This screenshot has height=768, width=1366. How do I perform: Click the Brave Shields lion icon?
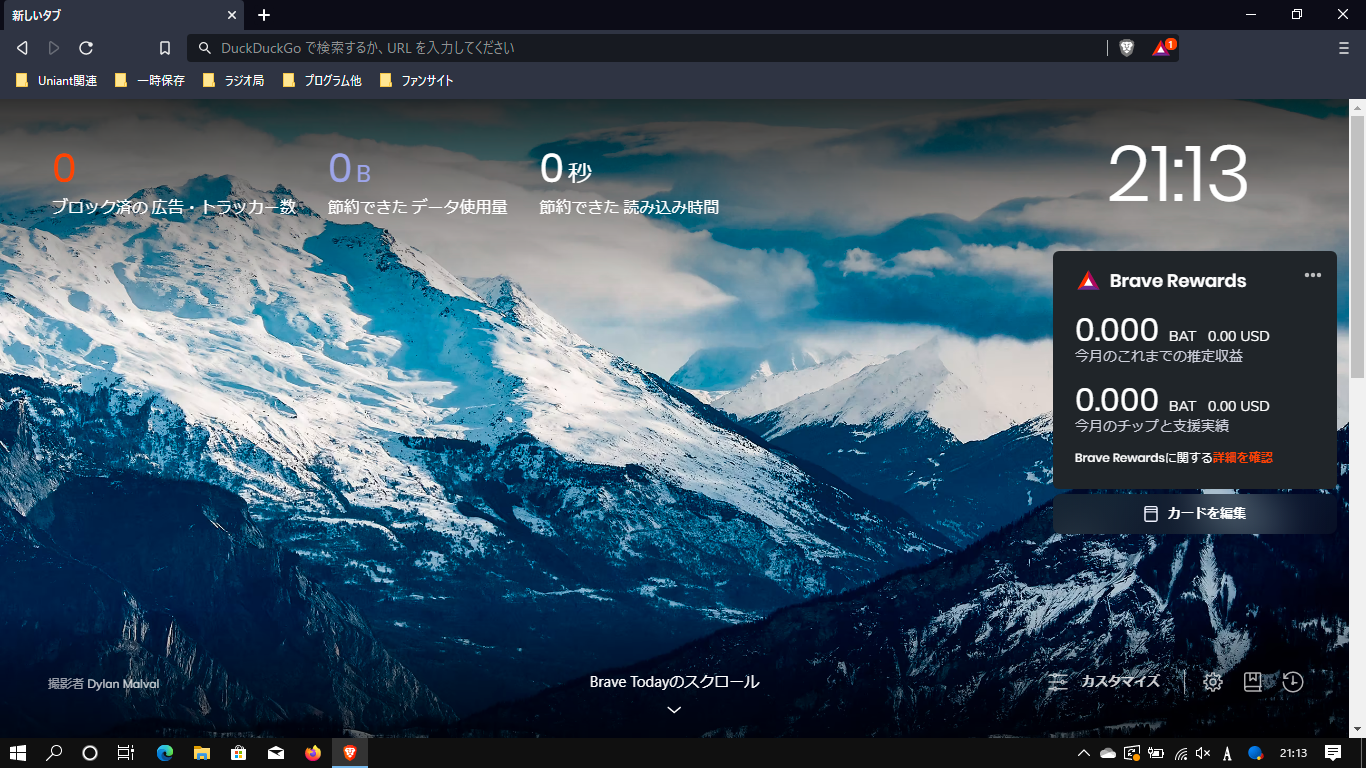tap(1127, 48)
